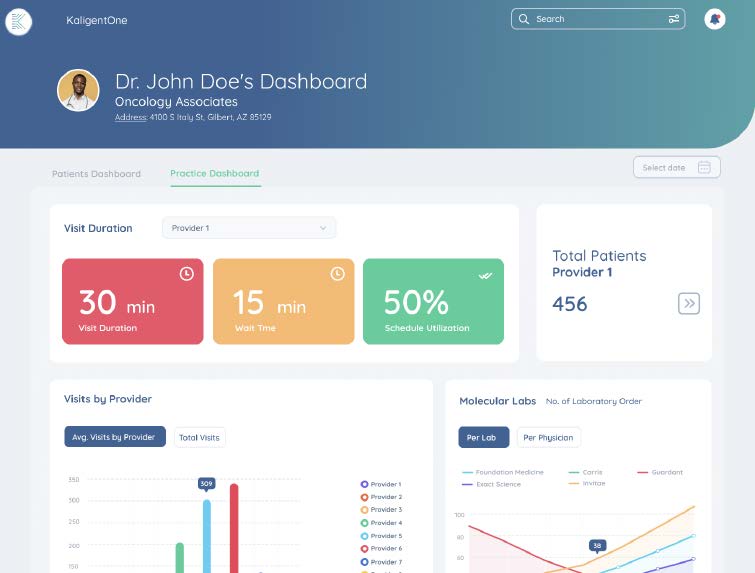Click the clock icon on Visit Duration card
This screenshot has width=755, height=573.
(186, 274)
